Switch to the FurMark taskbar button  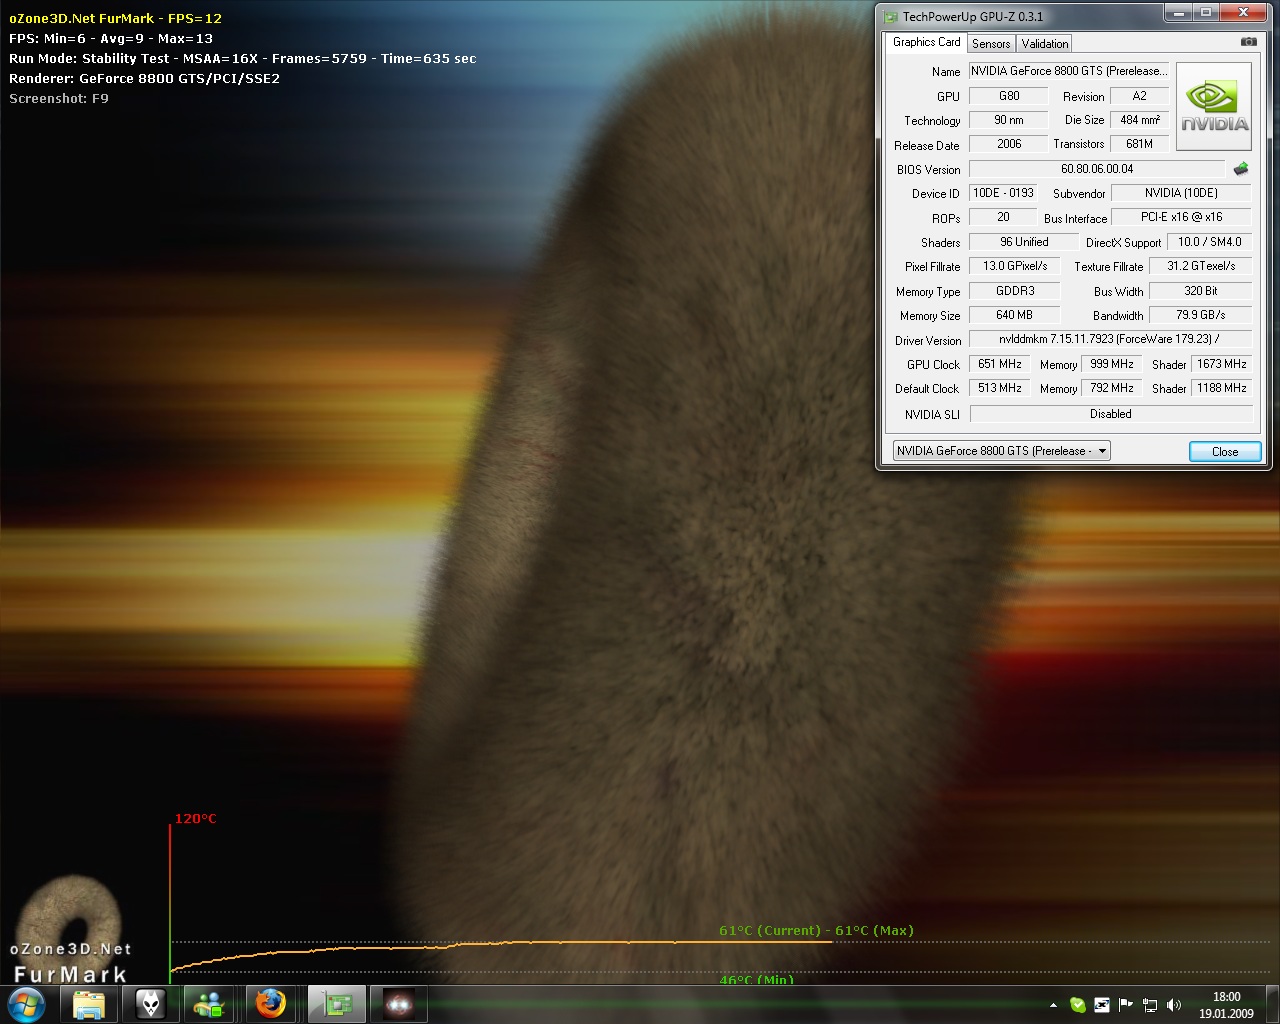pos(399,1004)
